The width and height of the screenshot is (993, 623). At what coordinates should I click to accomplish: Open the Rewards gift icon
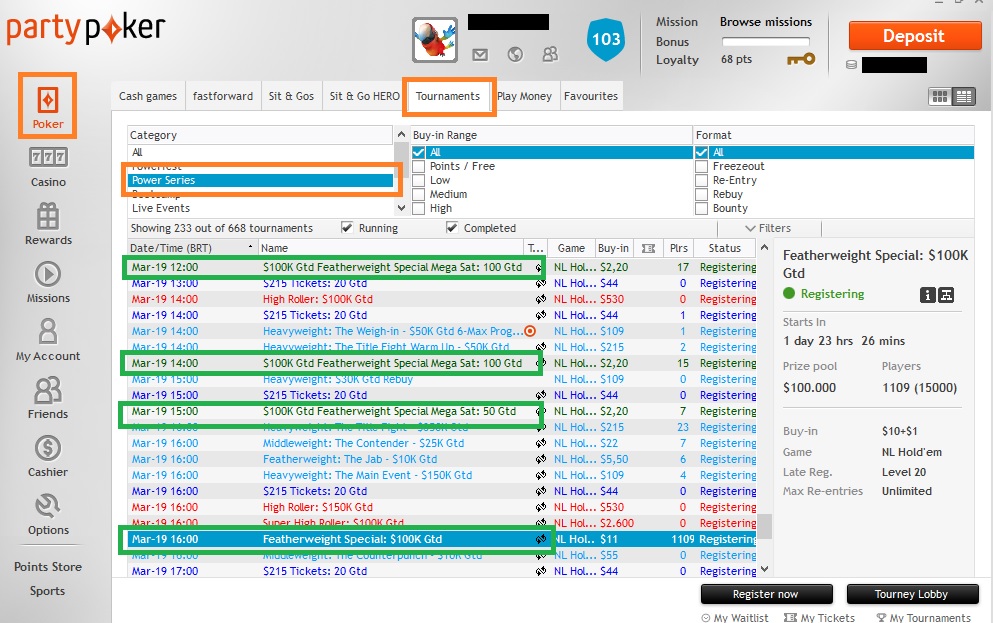pyautogui.click(x=48, y=216)
